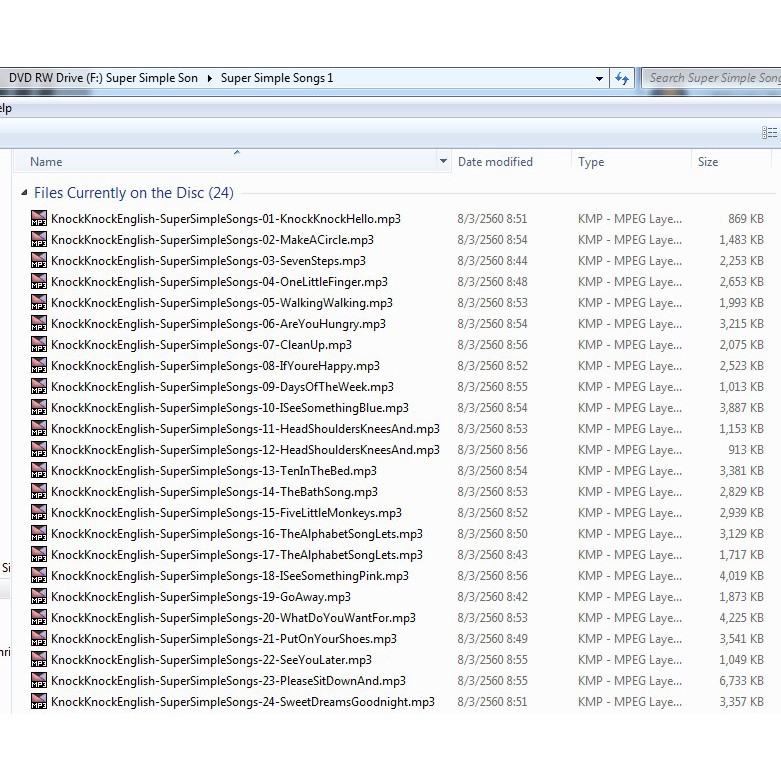Click the 24-SweetDreamsGoodnight.mp3 file icon

pos(39,702)
